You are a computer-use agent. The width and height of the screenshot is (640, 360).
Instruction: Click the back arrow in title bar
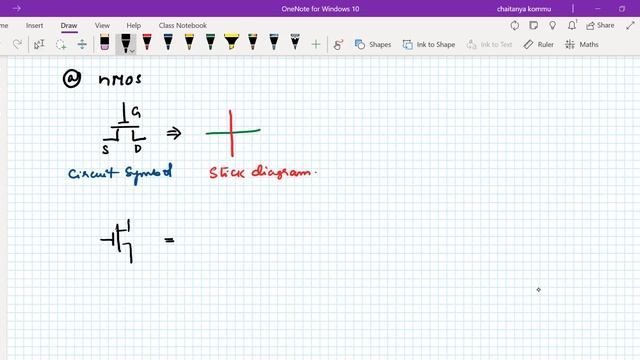pos(16,8)
